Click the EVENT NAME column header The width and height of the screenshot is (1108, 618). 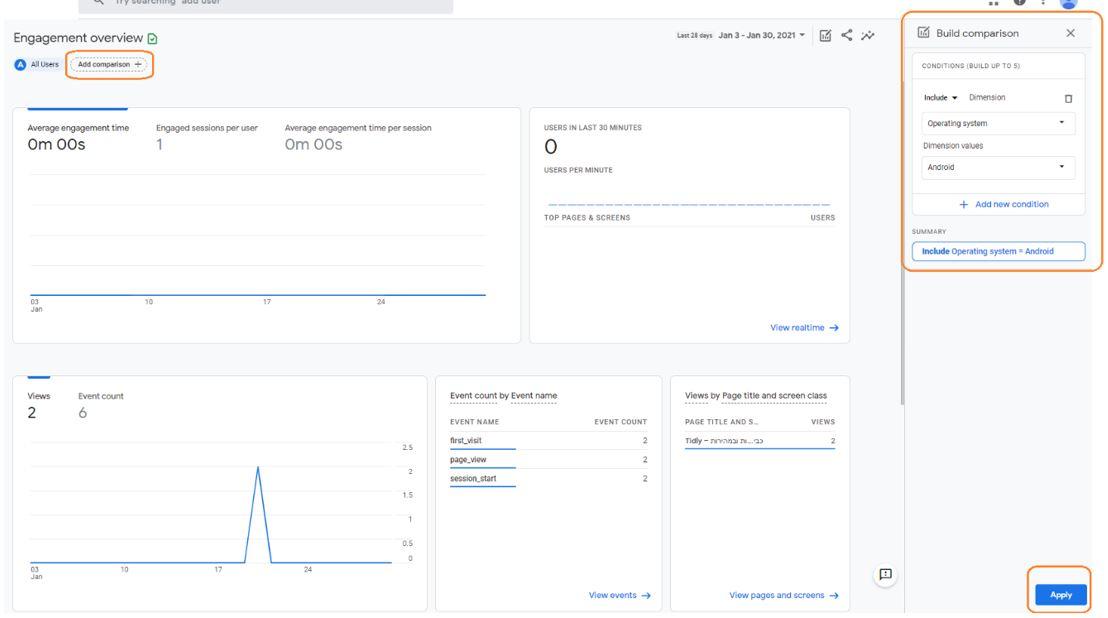point(474,422)
